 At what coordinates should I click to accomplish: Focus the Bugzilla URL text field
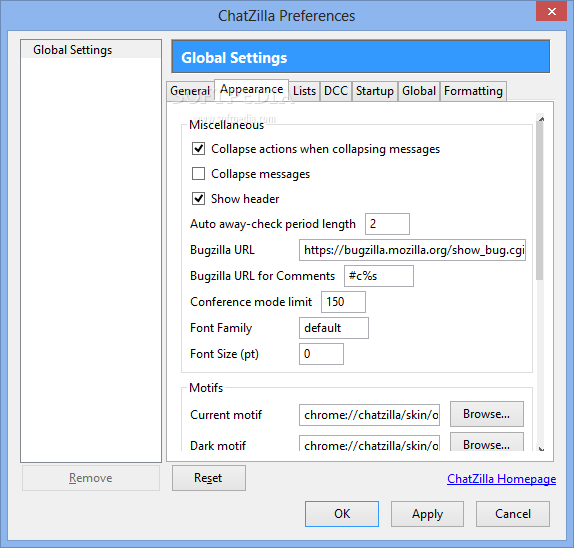pyautogui.click(x=412, y=250)
